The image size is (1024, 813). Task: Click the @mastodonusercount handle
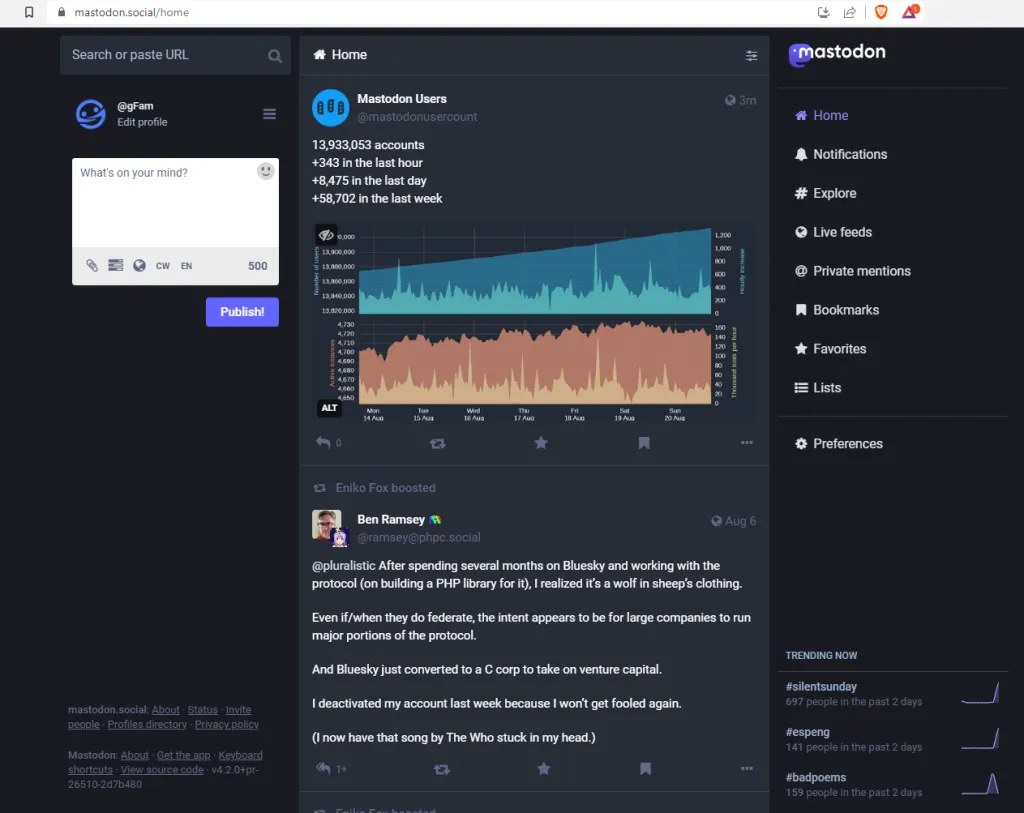(x=417, y=117)
